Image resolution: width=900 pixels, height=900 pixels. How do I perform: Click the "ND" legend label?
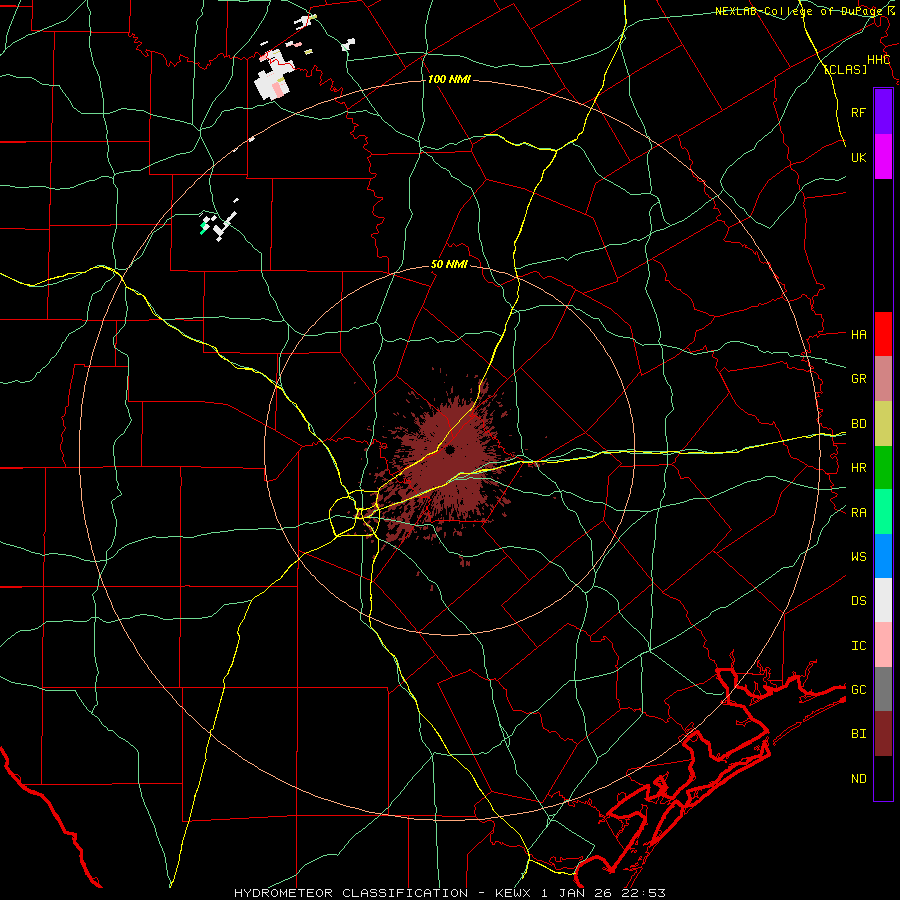tap(858, 779)
